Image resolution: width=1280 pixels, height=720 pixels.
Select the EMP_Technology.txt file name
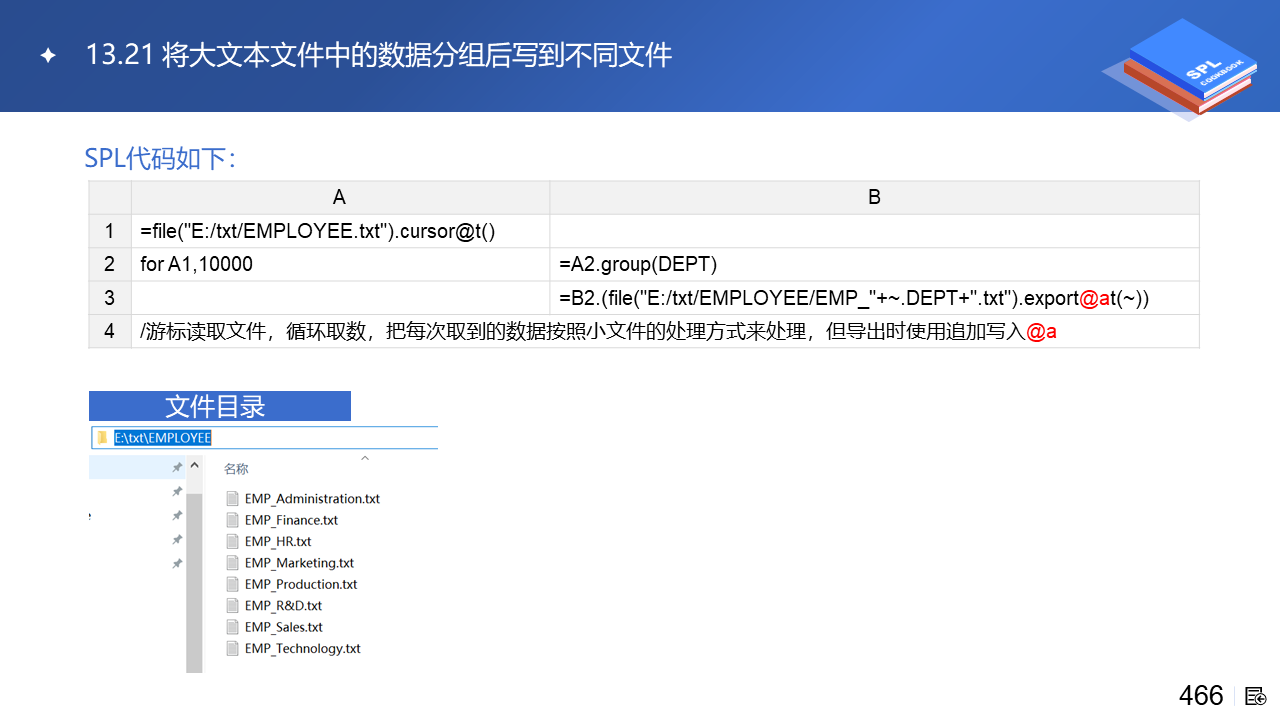tap(302, 648)
